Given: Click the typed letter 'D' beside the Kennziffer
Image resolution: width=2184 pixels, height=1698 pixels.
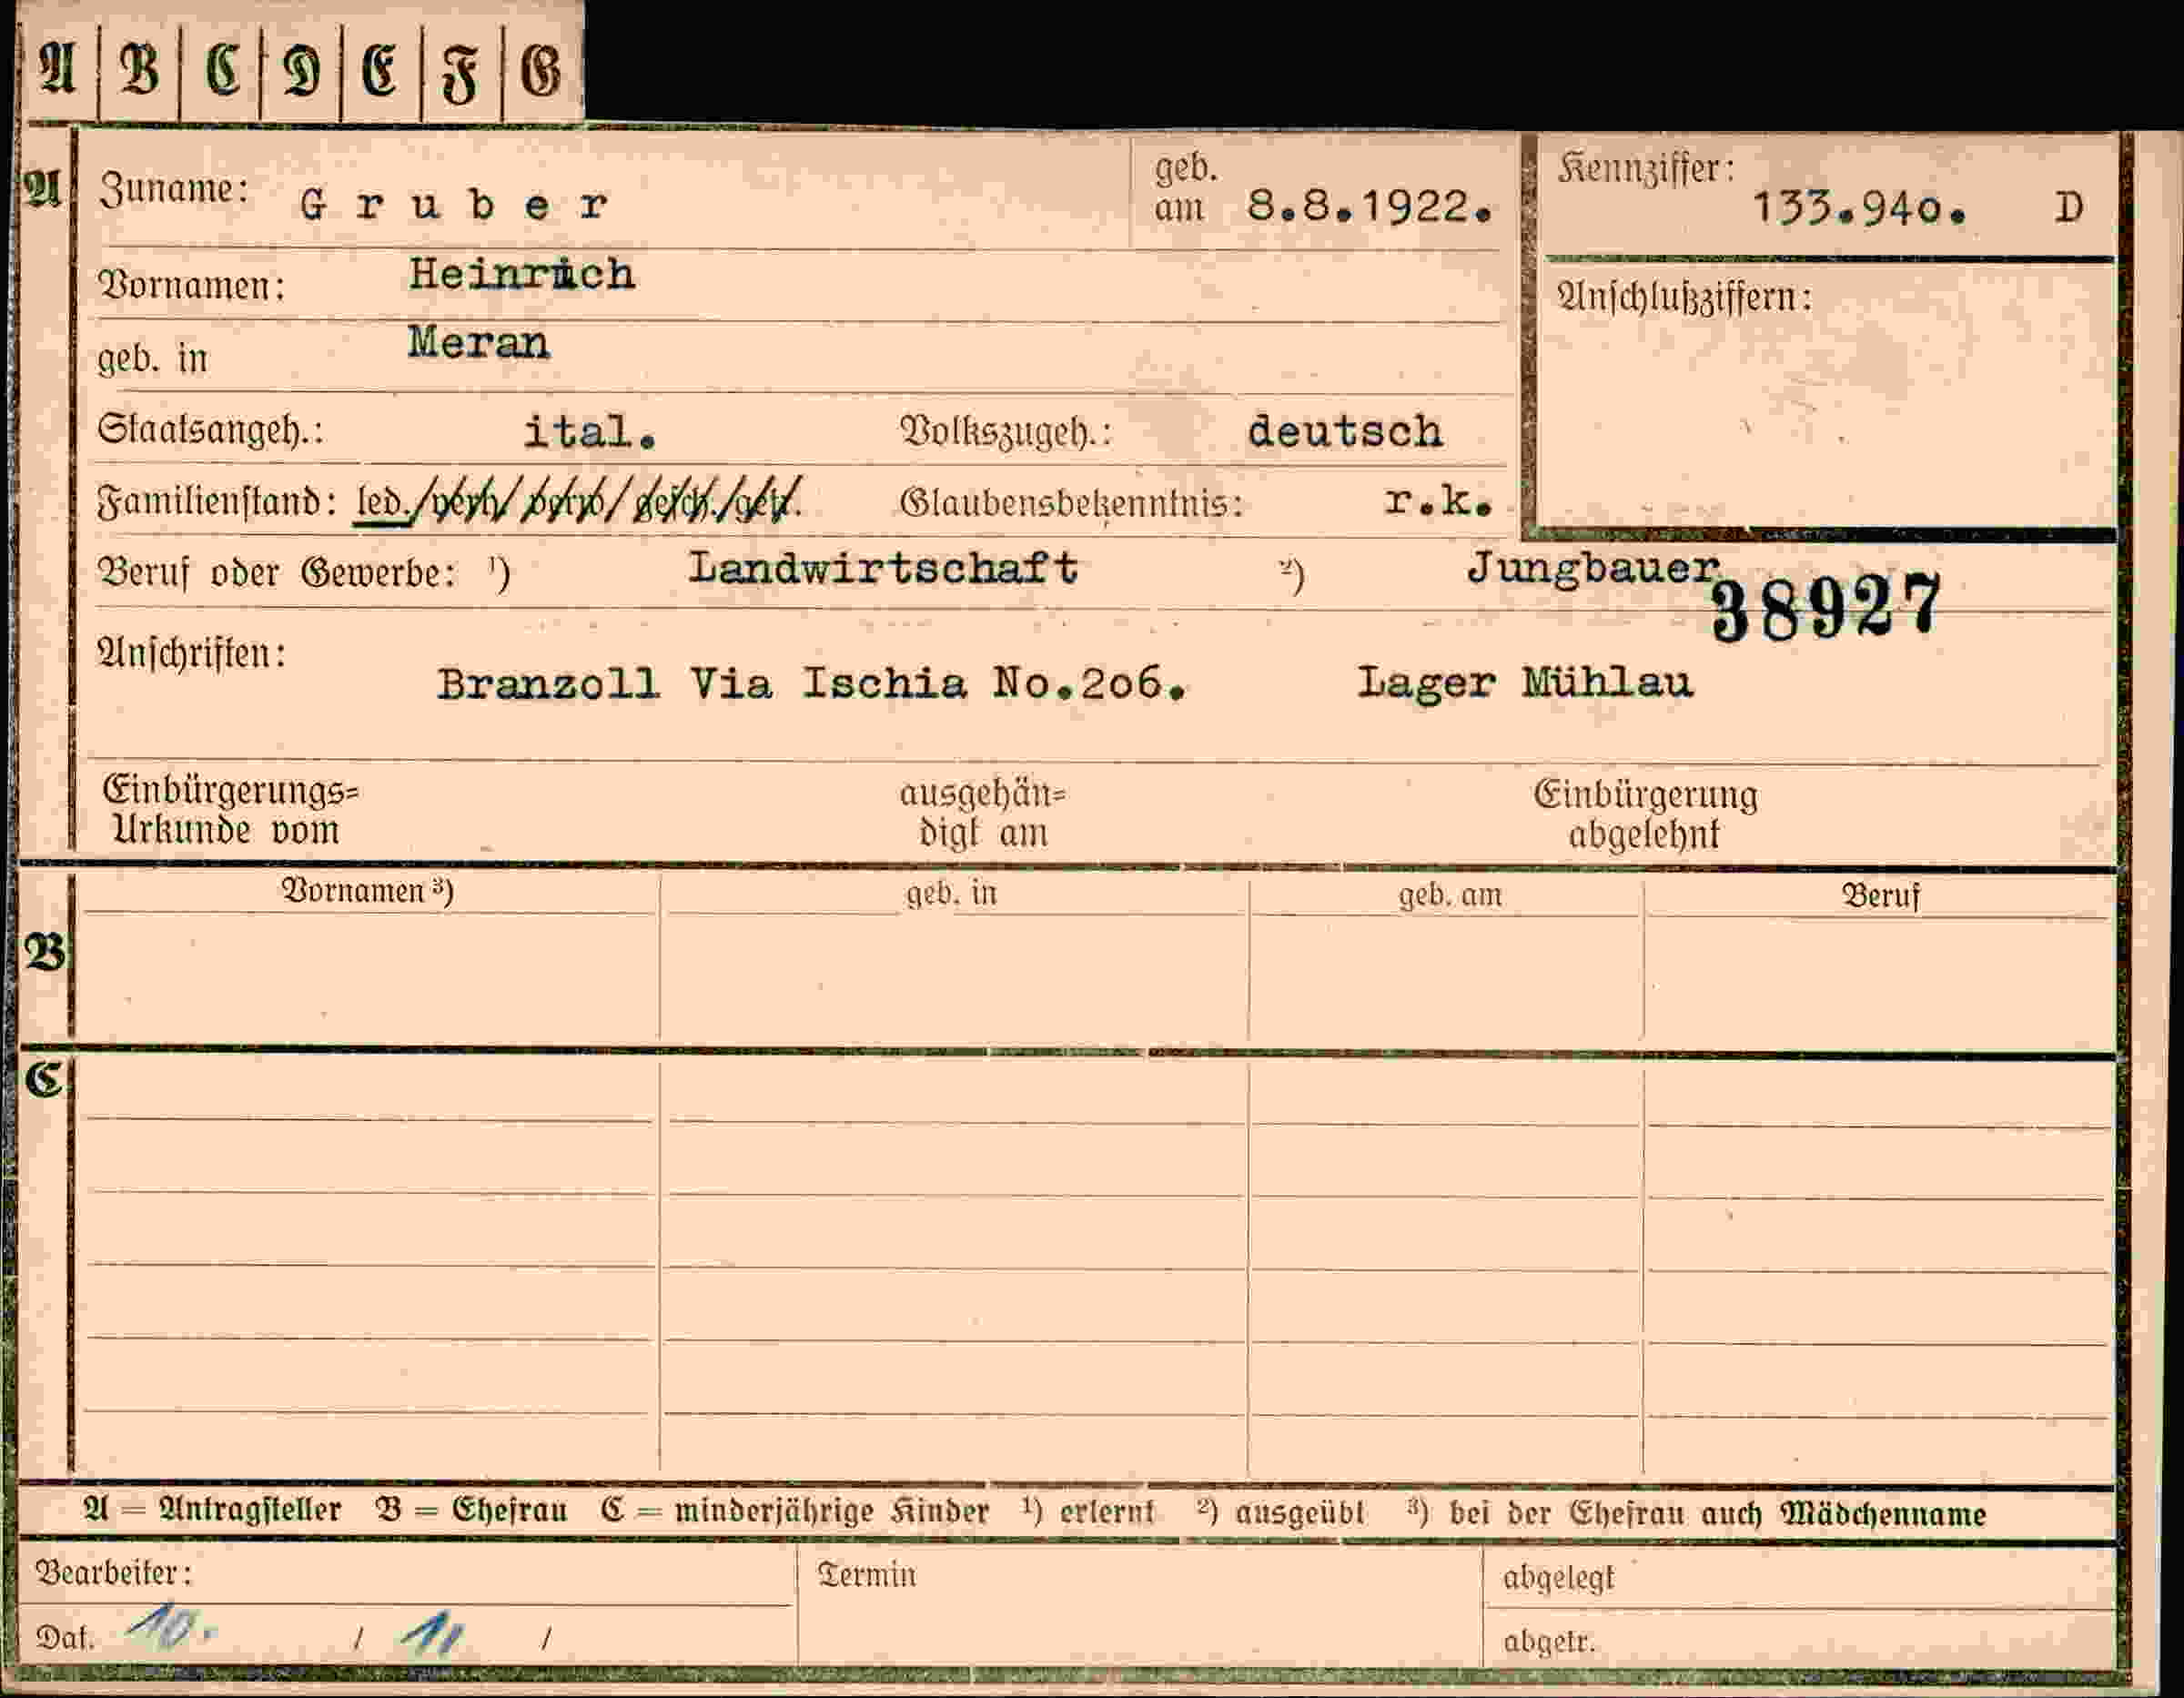Looking at the screenshot, I should tap(2069, 208).
